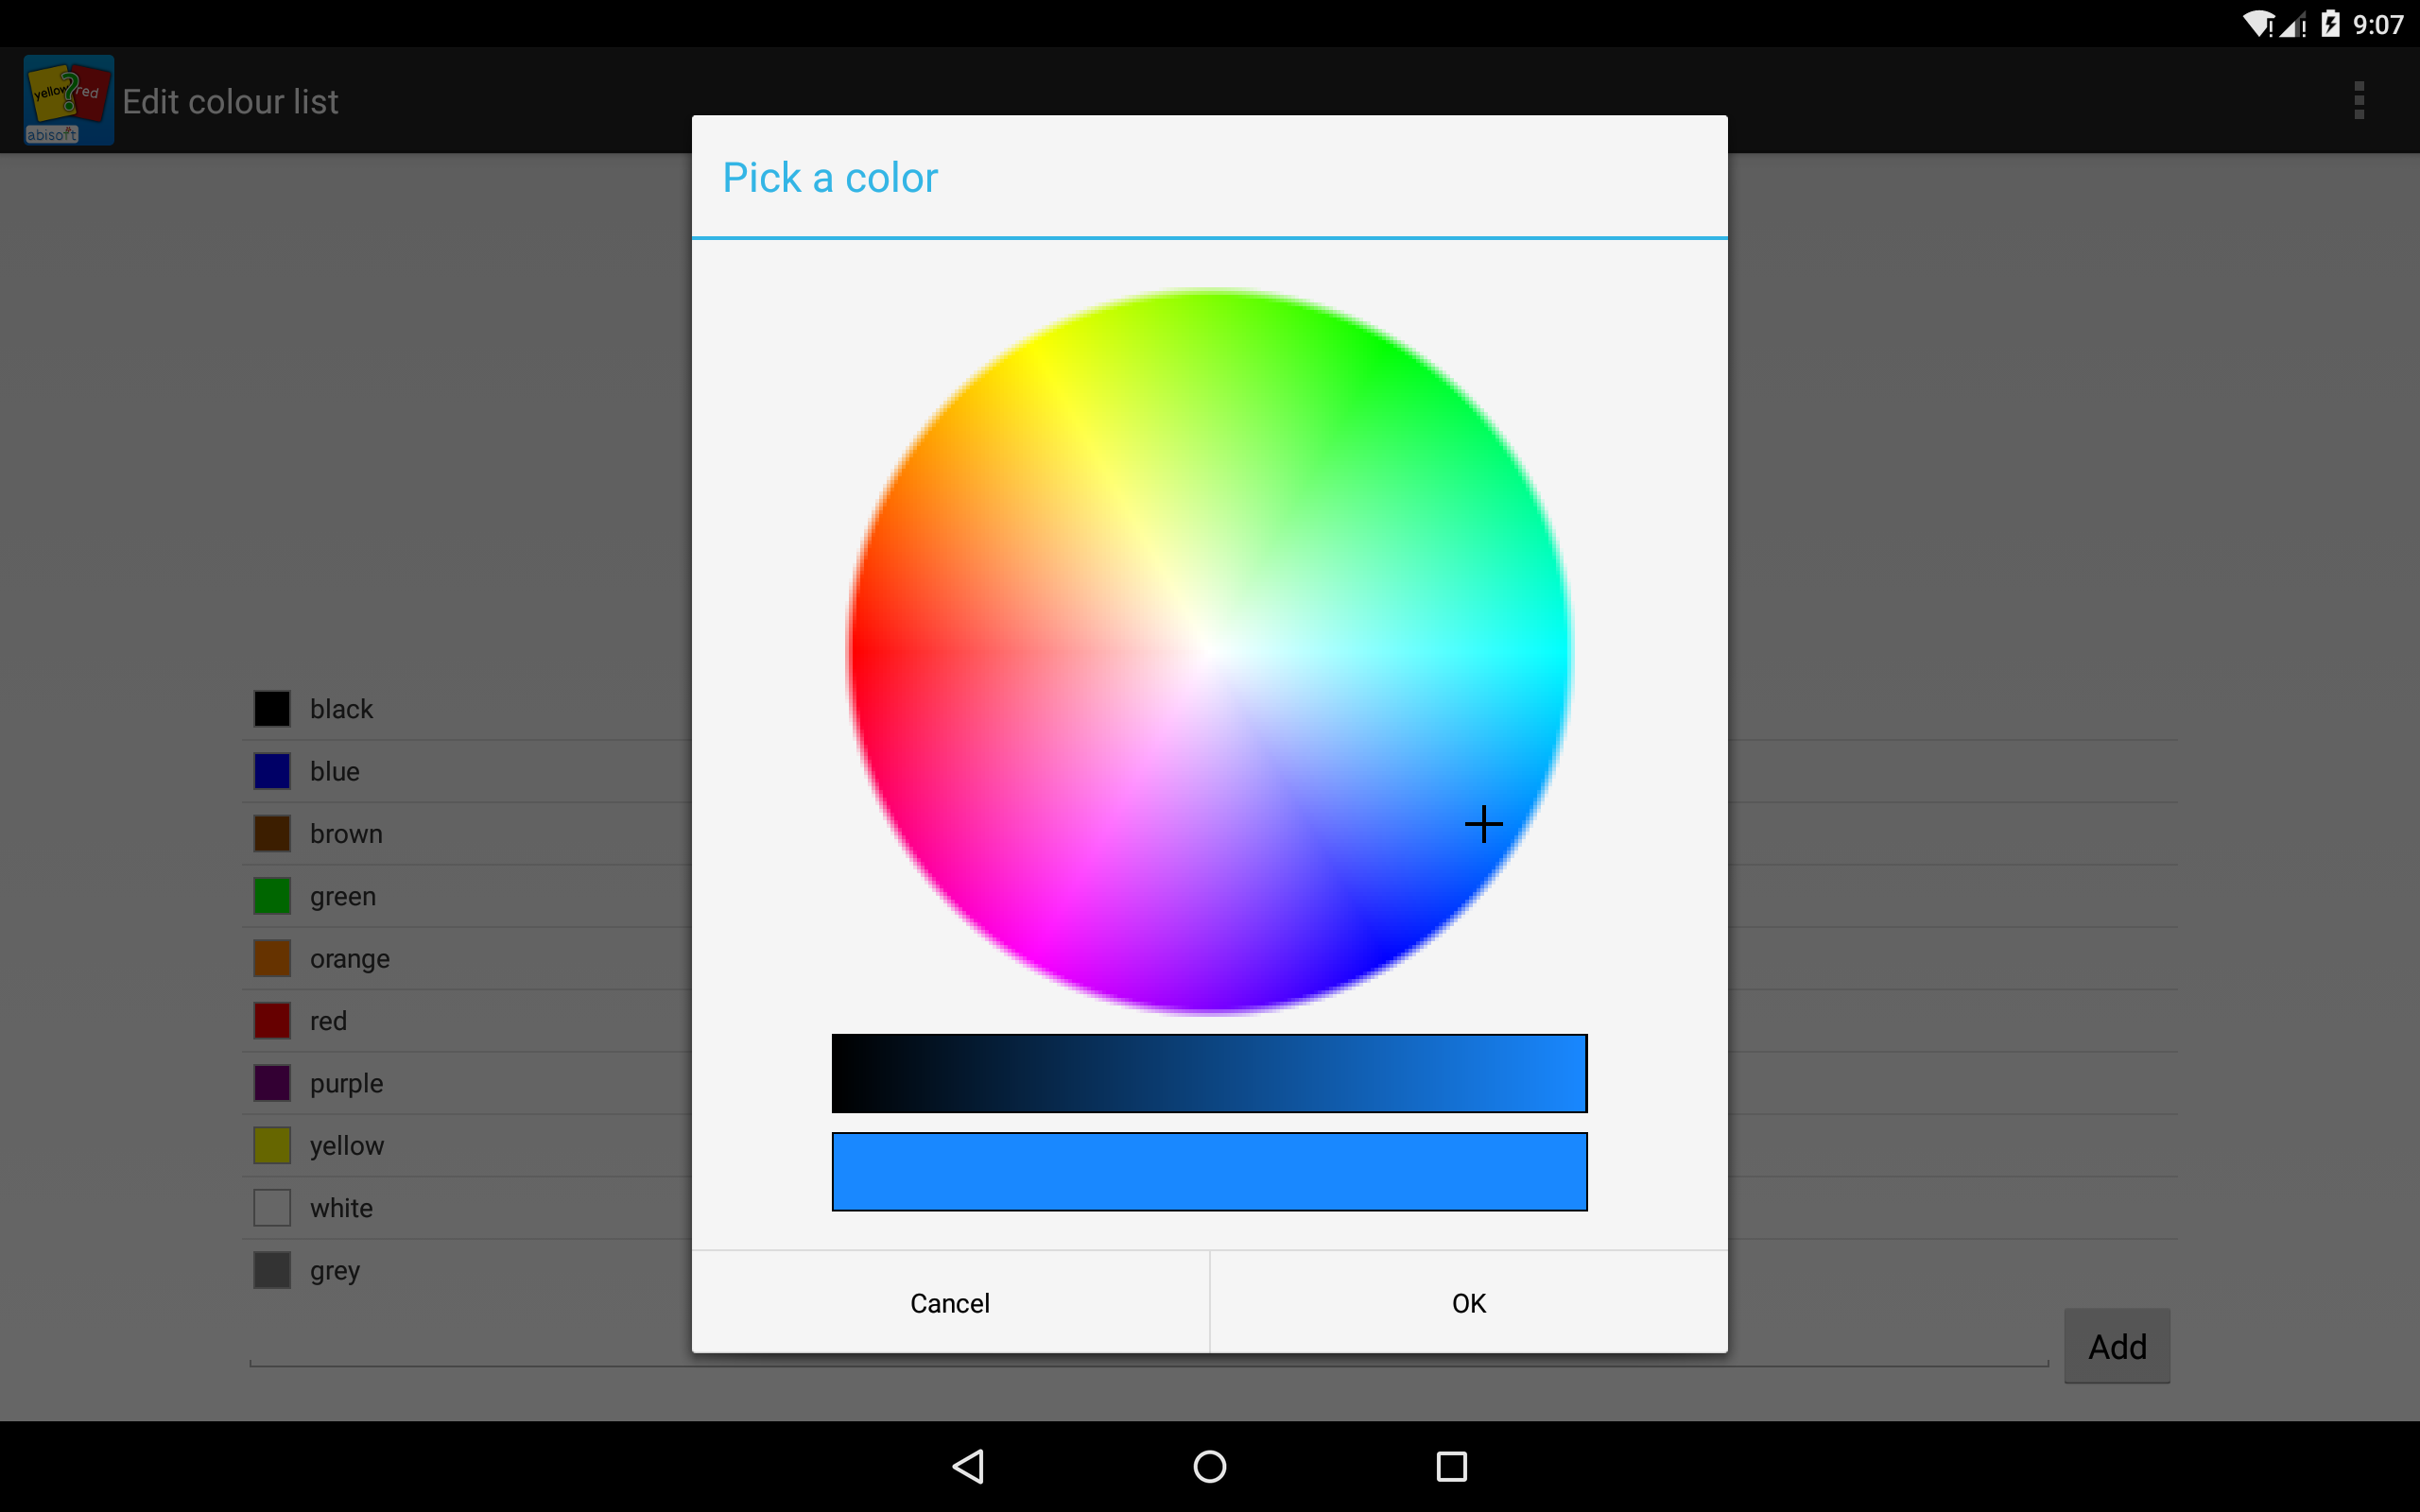This screenshot has width=2420, height=1512.
Task: Click the Add button
Action: [x=2117, y=1346]
